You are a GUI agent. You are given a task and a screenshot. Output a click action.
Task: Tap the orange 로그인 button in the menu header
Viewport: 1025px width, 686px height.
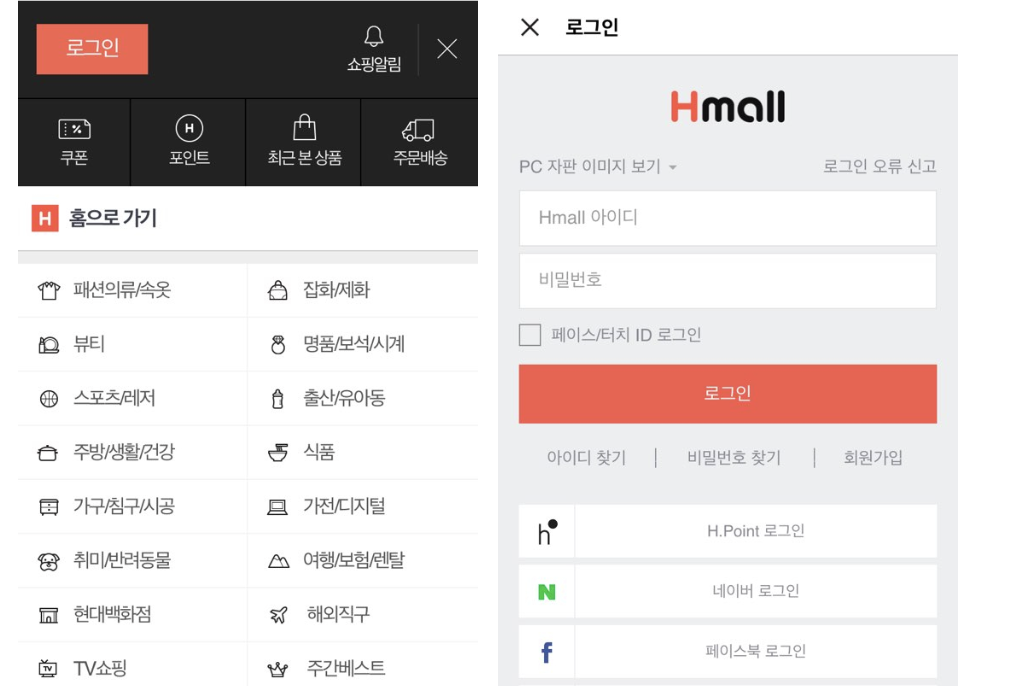(92, 49)
